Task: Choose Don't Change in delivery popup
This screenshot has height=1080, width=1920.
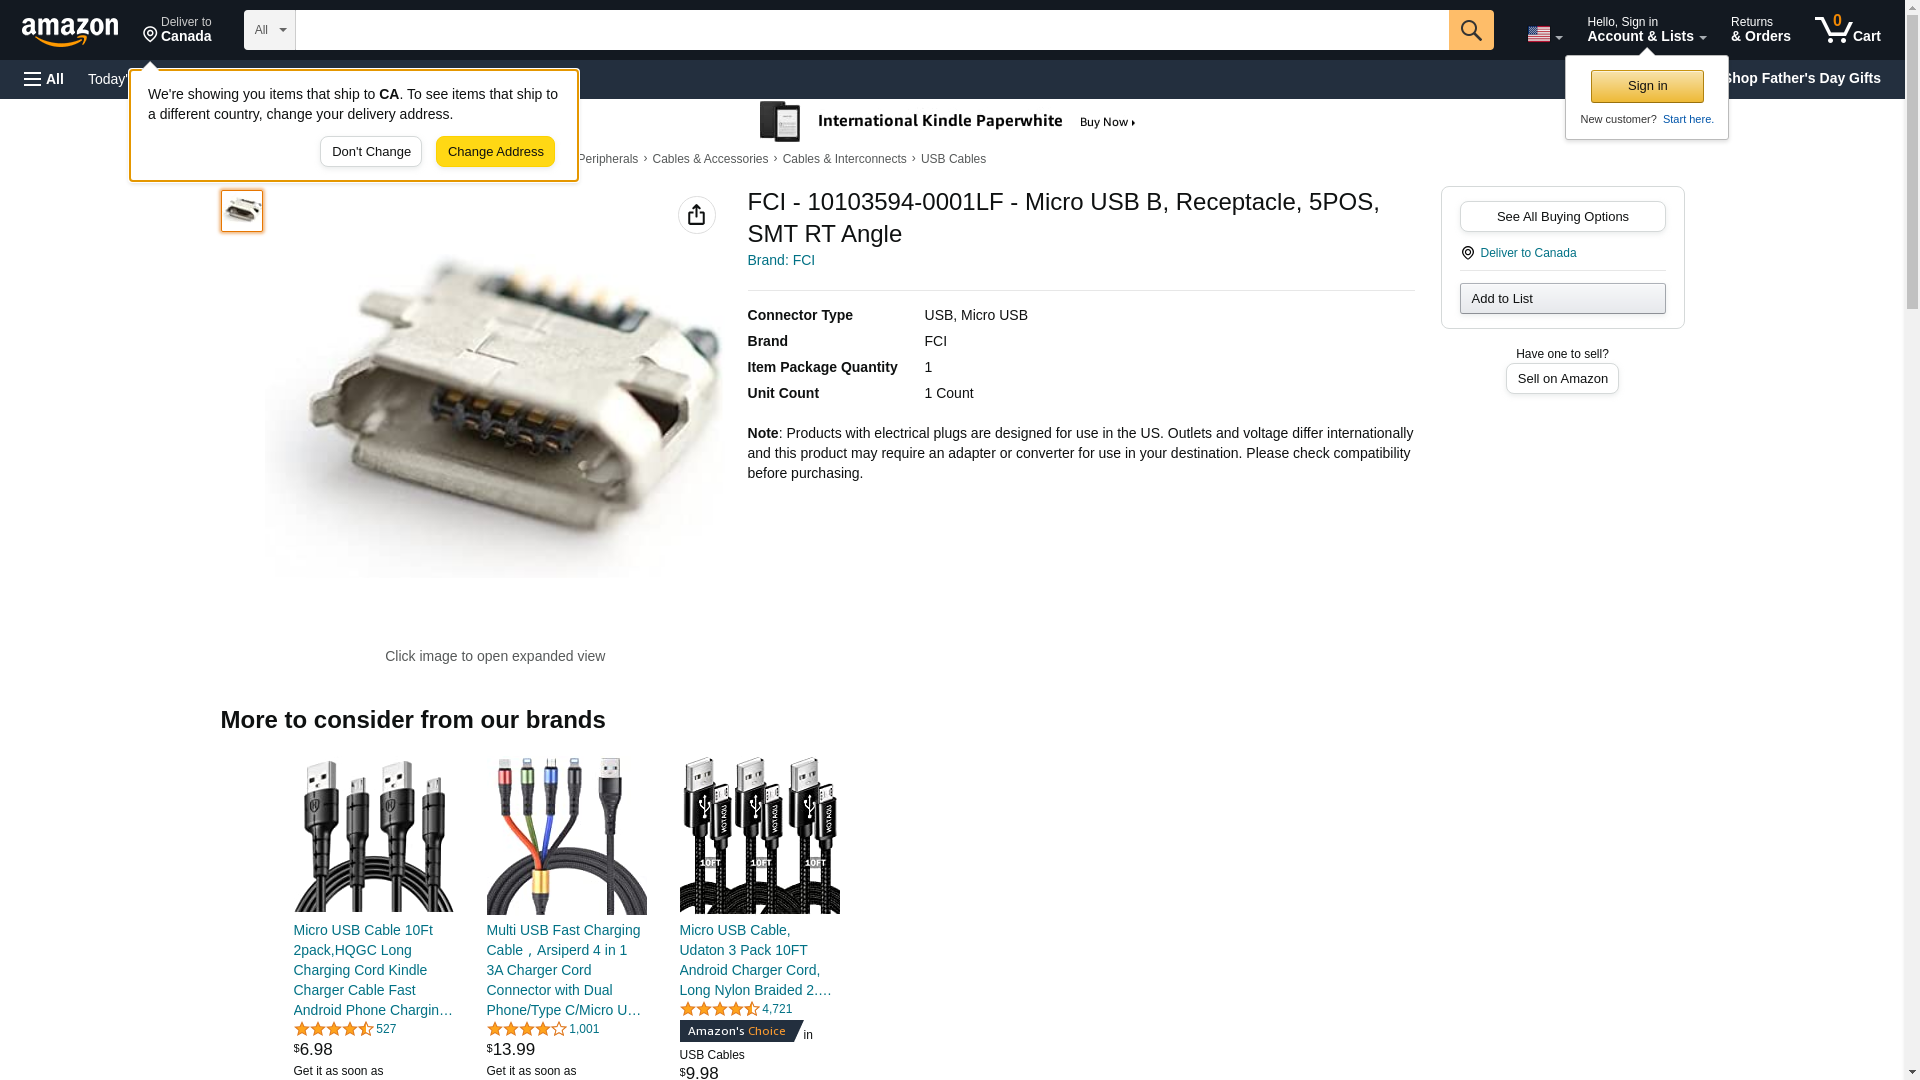Action: point(371,152)
